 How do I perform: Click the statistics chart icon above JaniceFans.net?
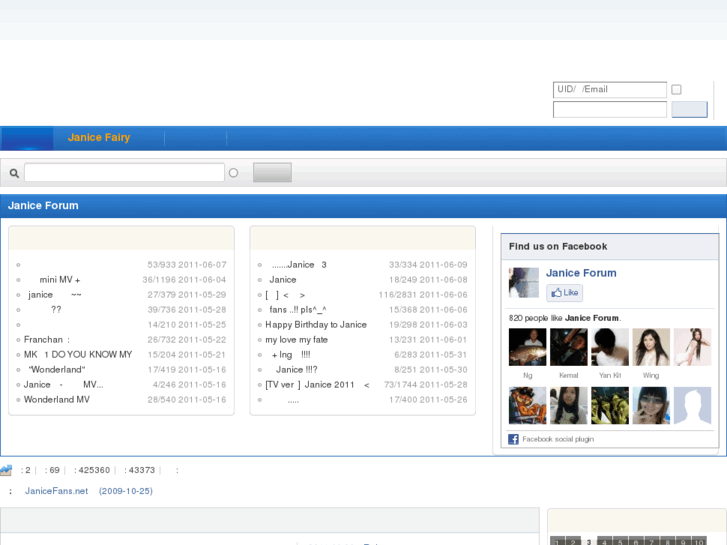6,470
